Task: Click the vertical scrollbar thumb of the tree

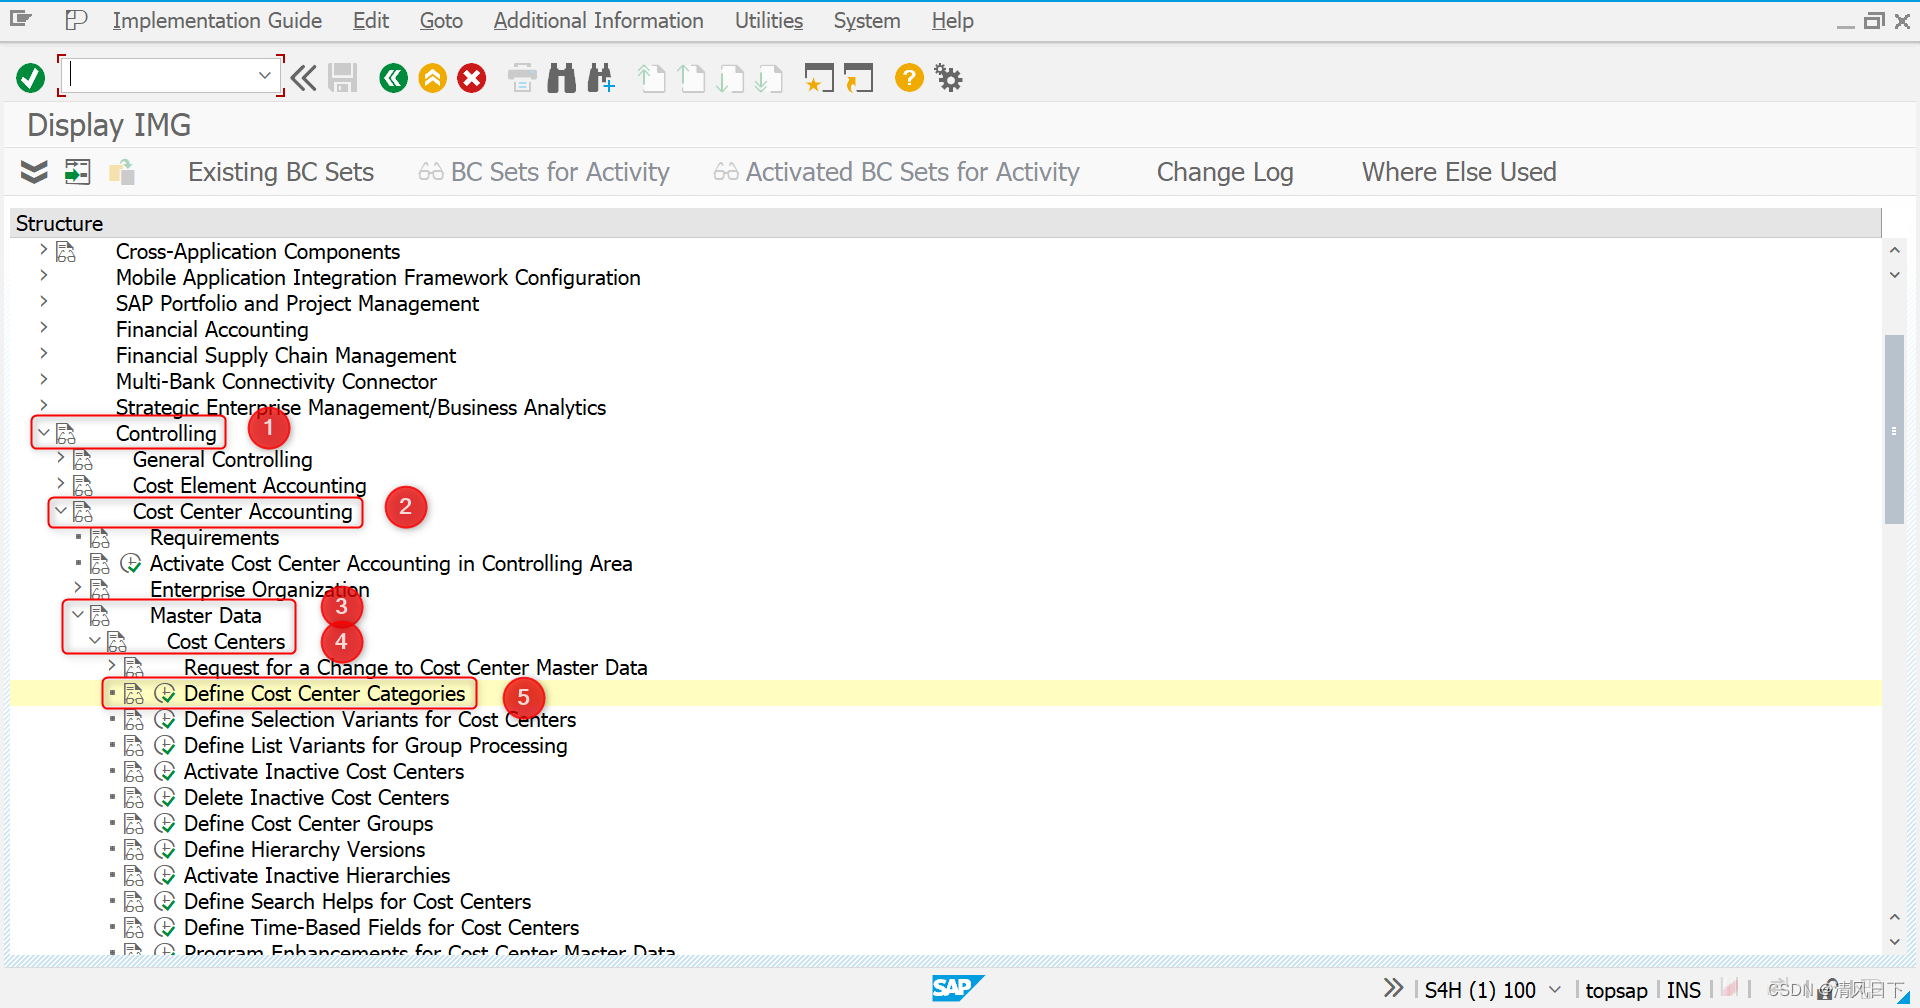Action: 1894,429
